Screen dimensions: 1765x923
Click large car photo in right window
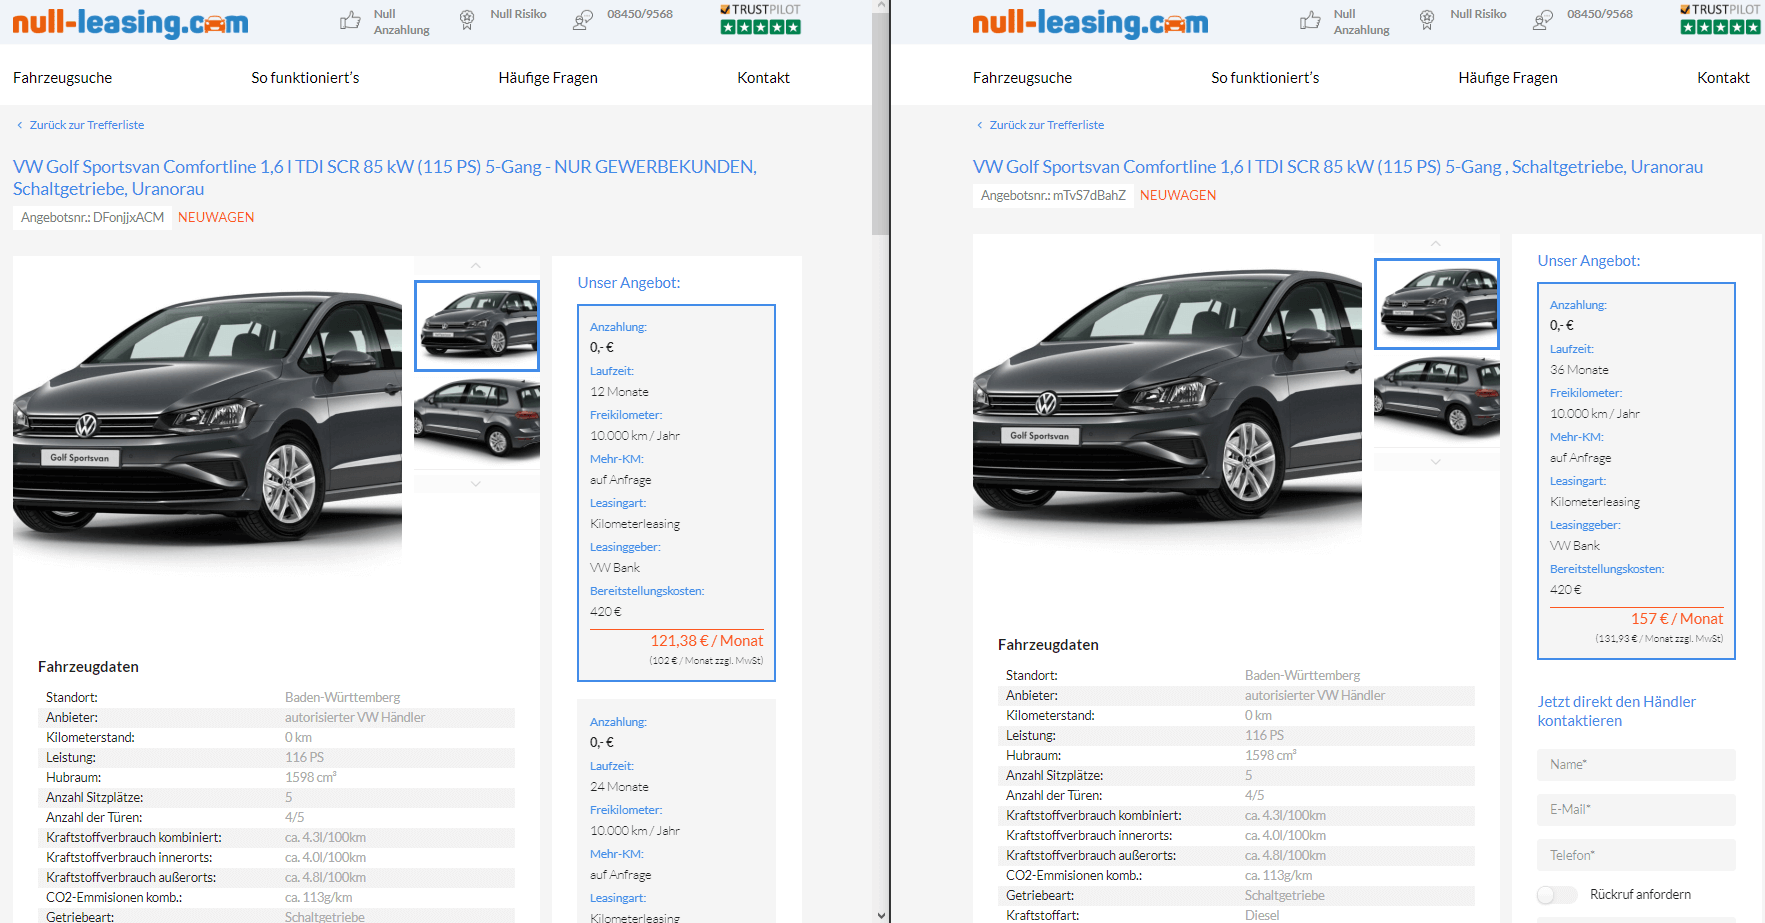[1167, 393]
